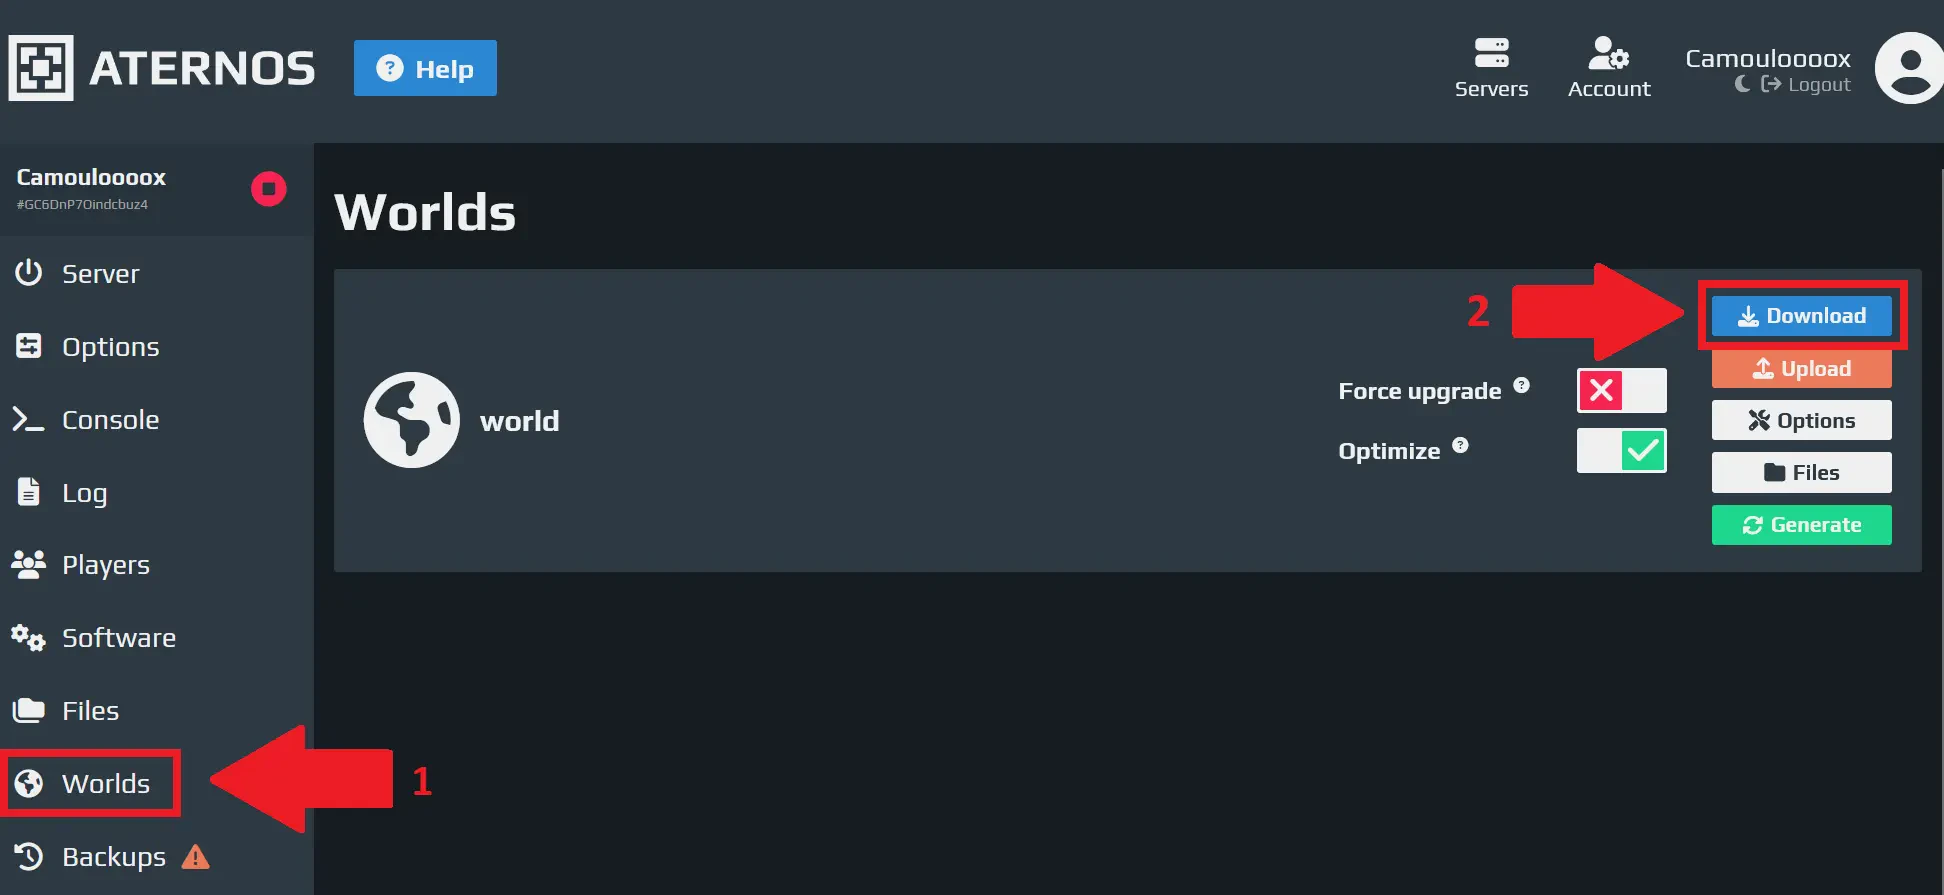Click the red stop server status icon

pos(268,189)
